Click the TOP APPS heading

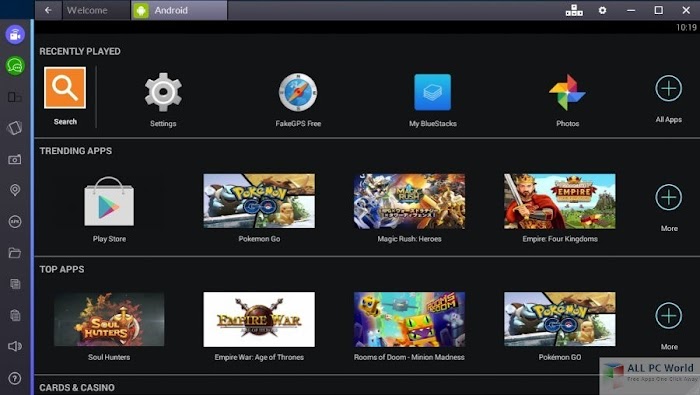[x=62, y=269]
